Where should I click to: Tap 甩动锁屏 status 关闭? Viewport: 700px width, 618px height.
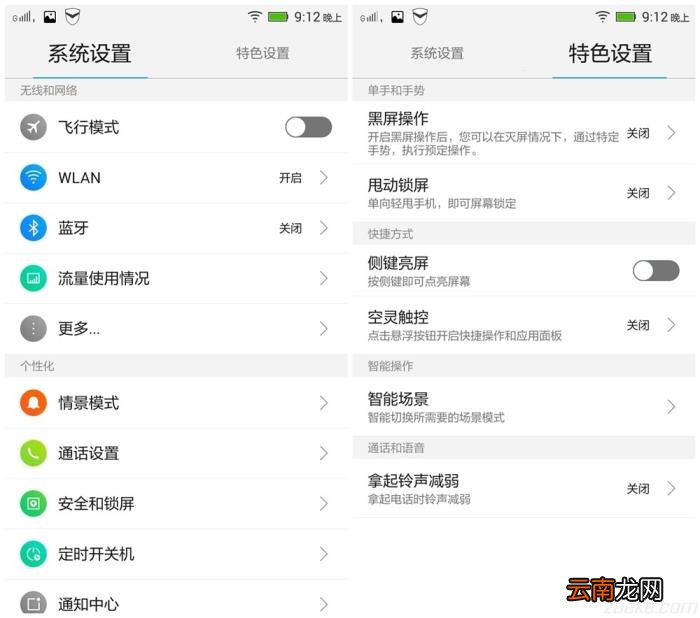coord(638,193)
